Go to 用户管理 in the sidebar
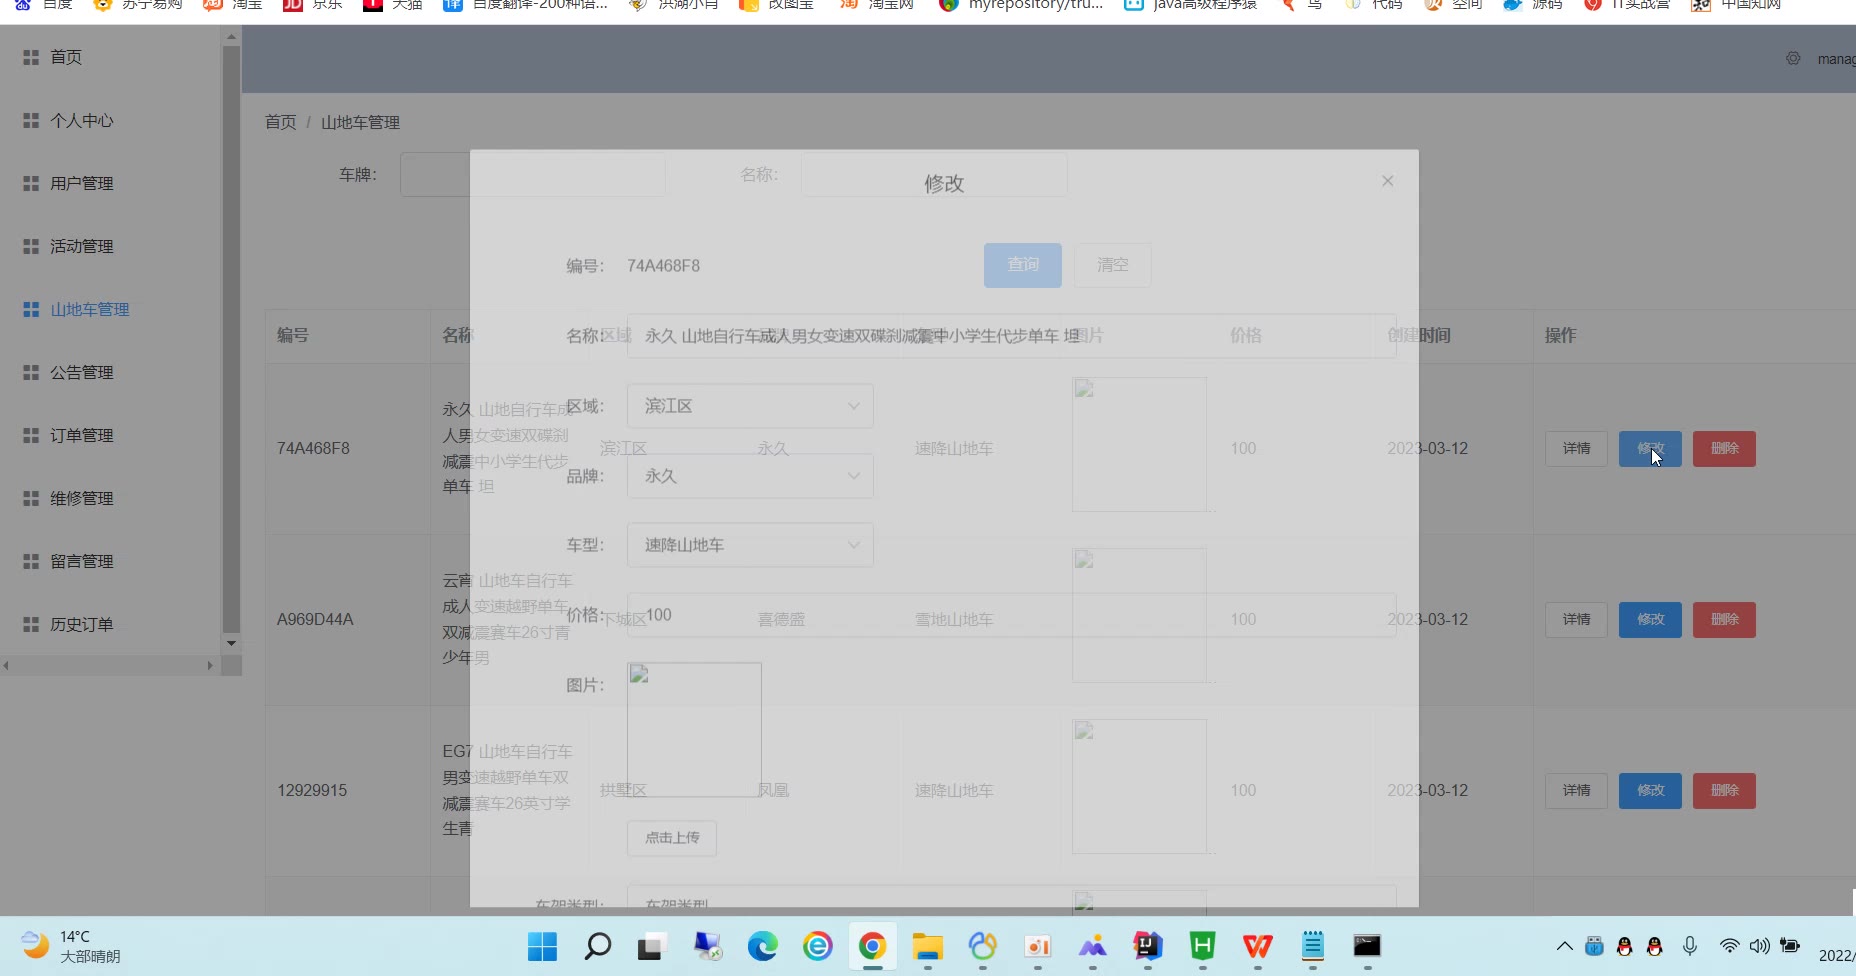The width and height of the screenshot is (1856, 976). [x=82, y=183]
